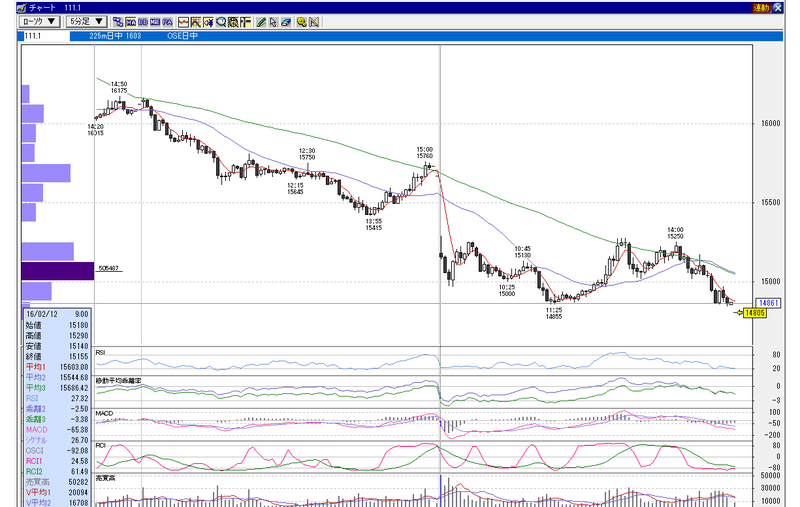
Task: Click the yellow zoom-in magnifier icon
Action: point(301,22)
